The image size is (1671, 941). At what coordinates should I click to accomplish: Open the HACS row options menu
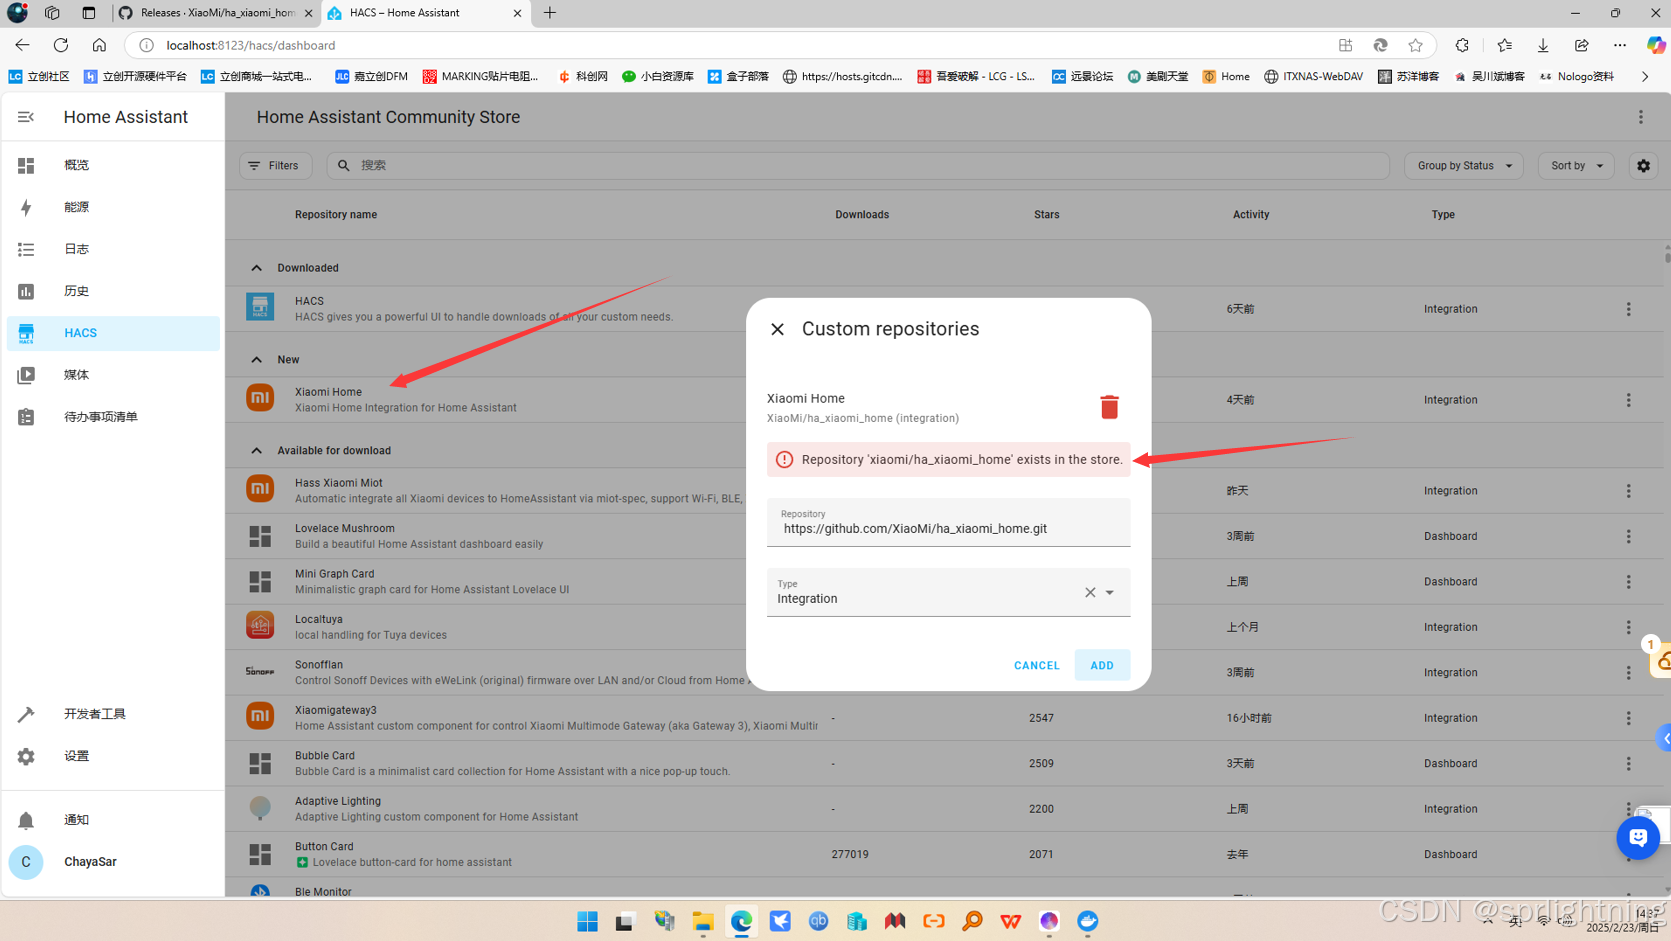pyautogui.click(x=1628, y=309)
